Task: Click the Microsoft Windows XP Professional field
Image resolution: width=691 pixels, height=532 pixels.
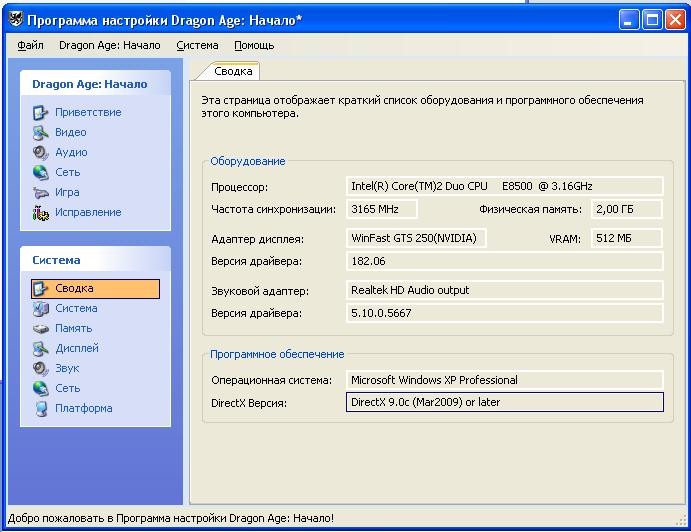Action: [x=505, y=380]
